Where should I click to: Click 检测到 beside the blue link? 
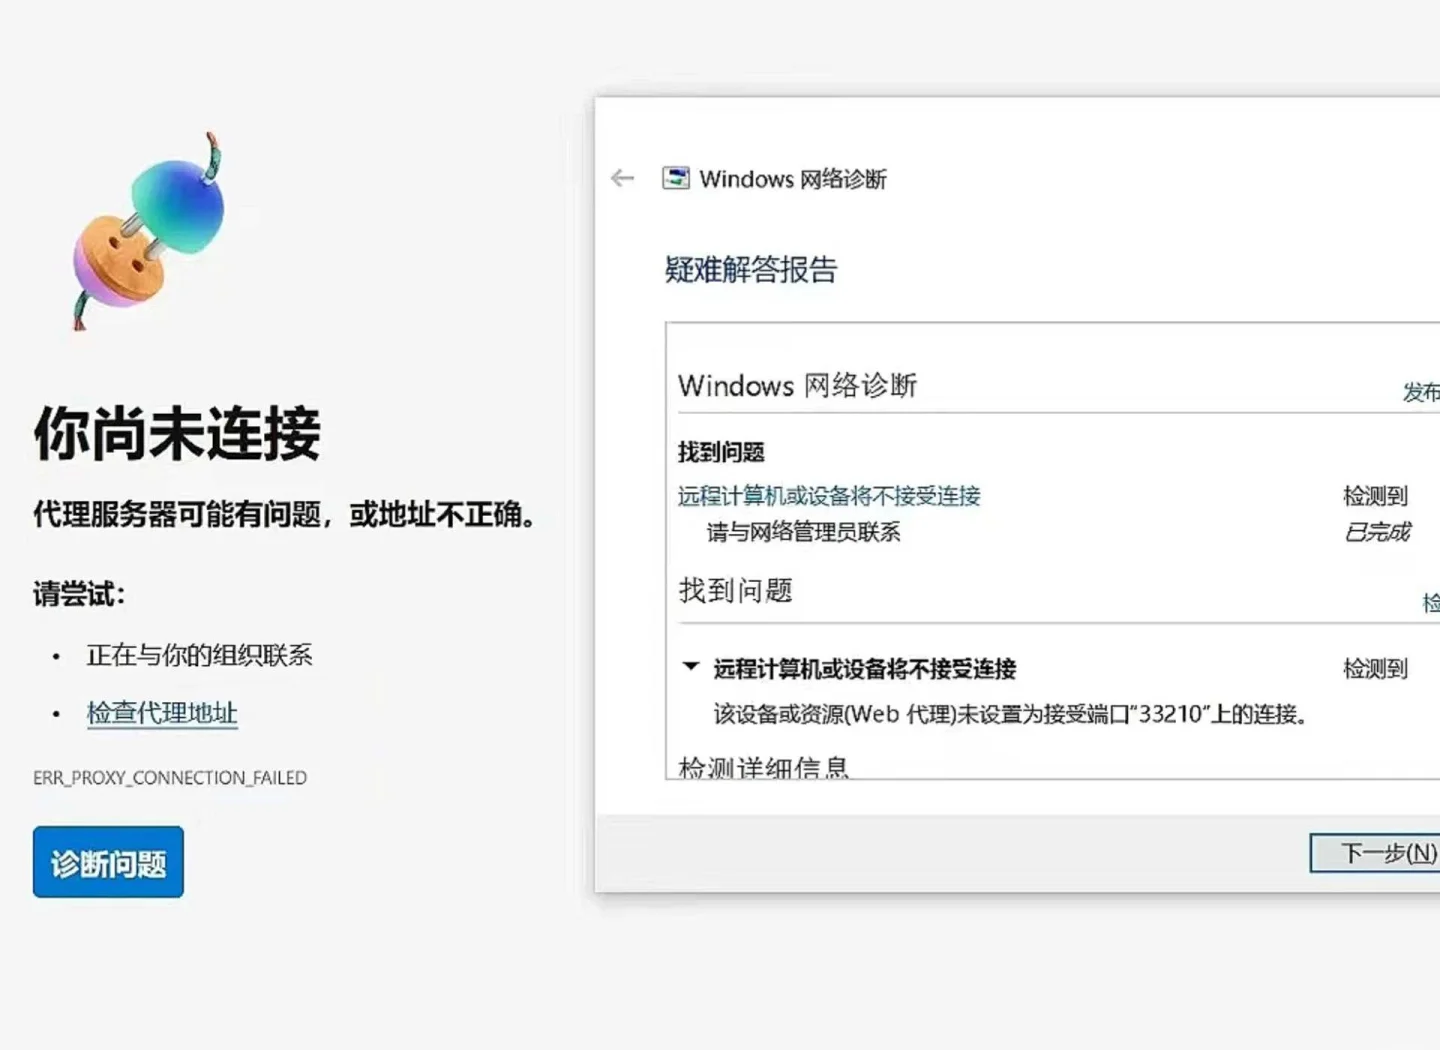(x=1375, y=496)
